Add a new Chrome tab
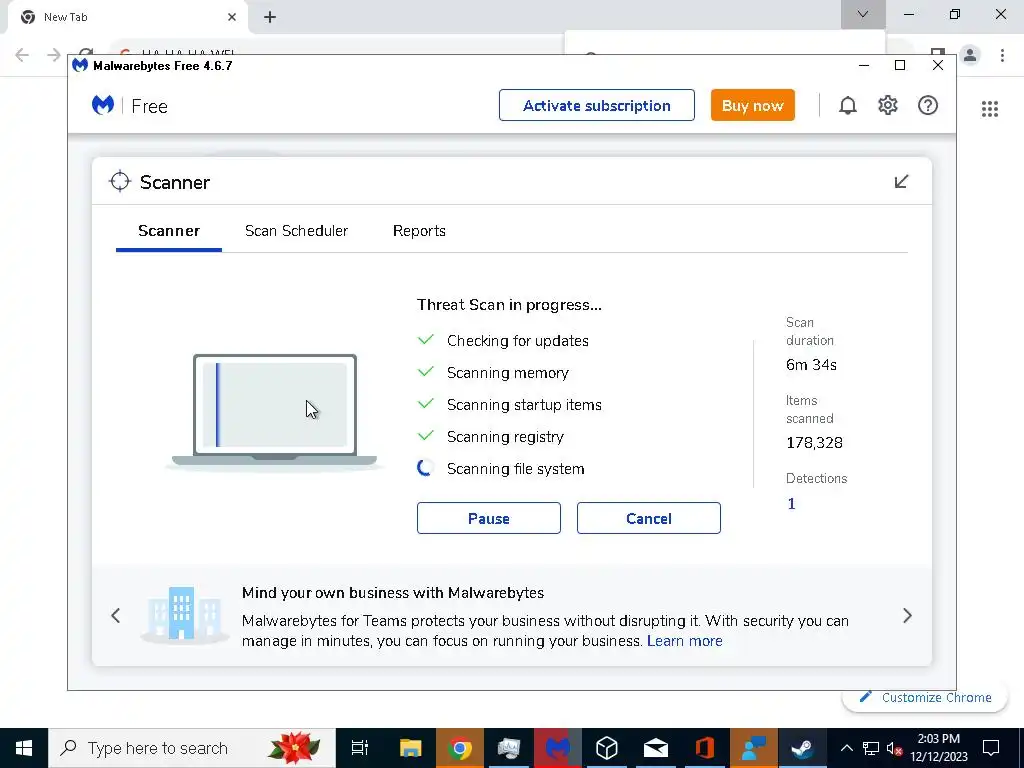Viewport: 1024px width, 768px height. (x=270, y=17)
